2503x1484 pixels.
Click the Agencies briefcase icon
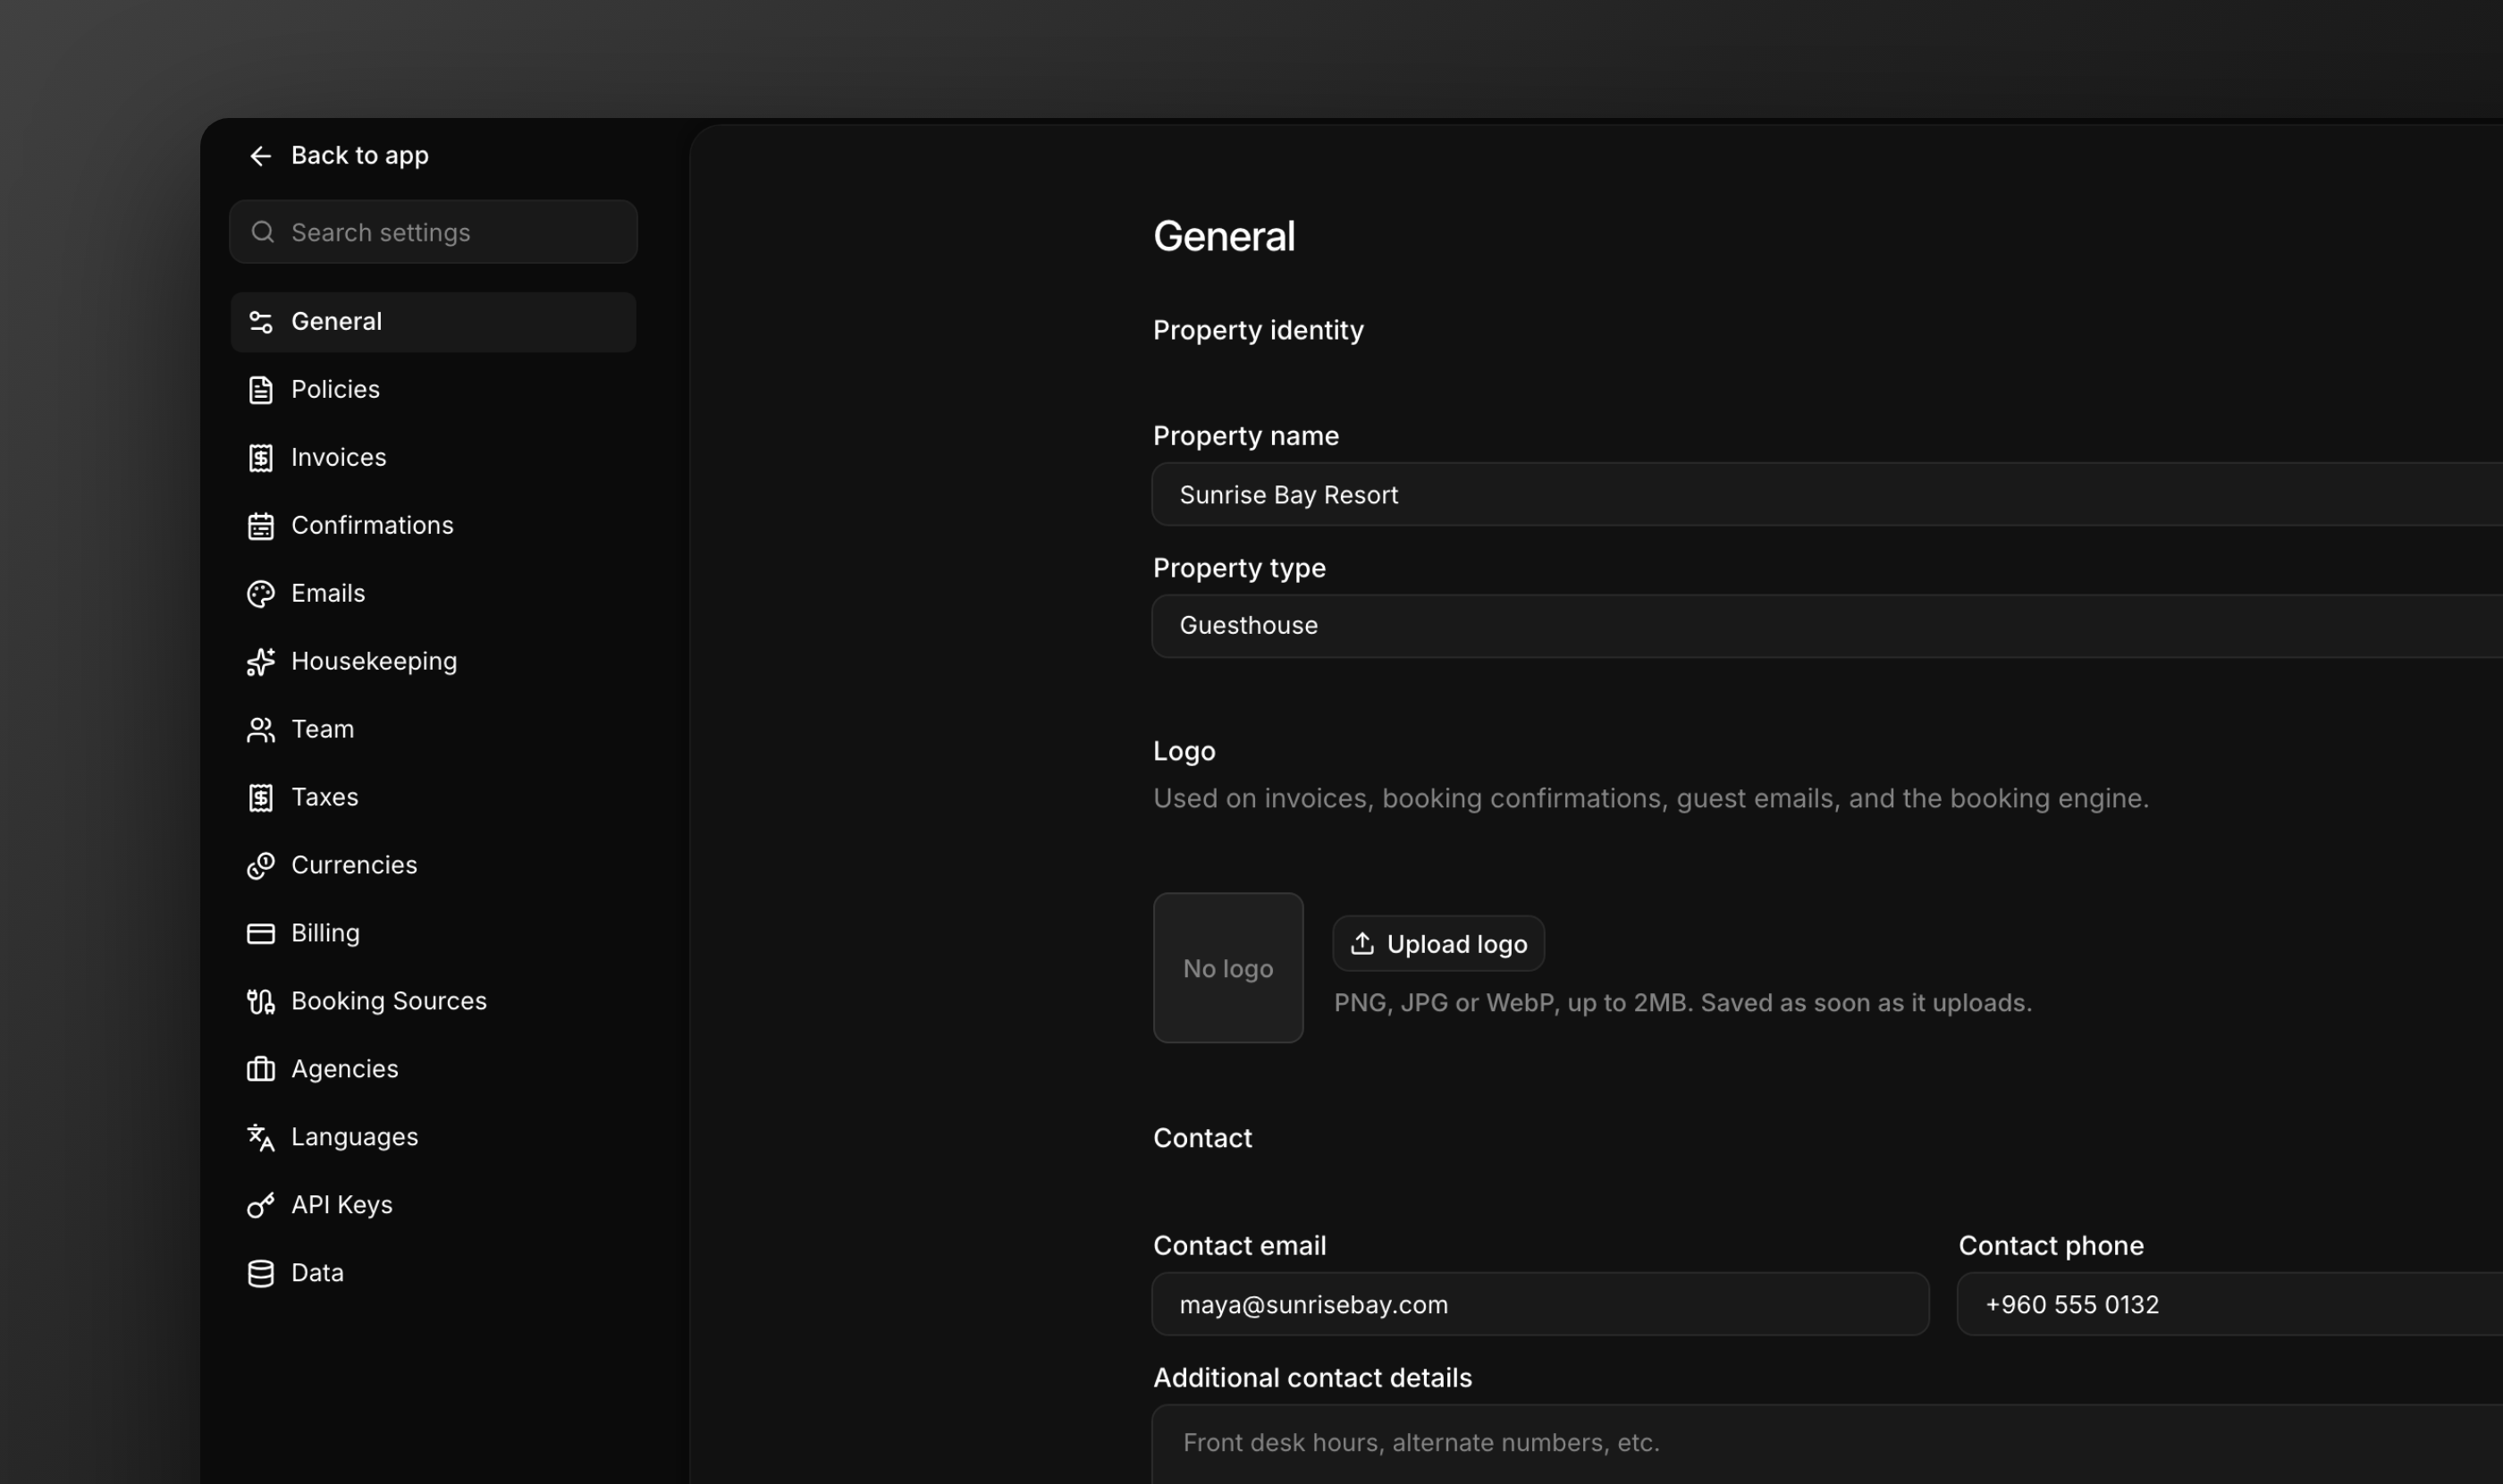tap(260, 1070)
